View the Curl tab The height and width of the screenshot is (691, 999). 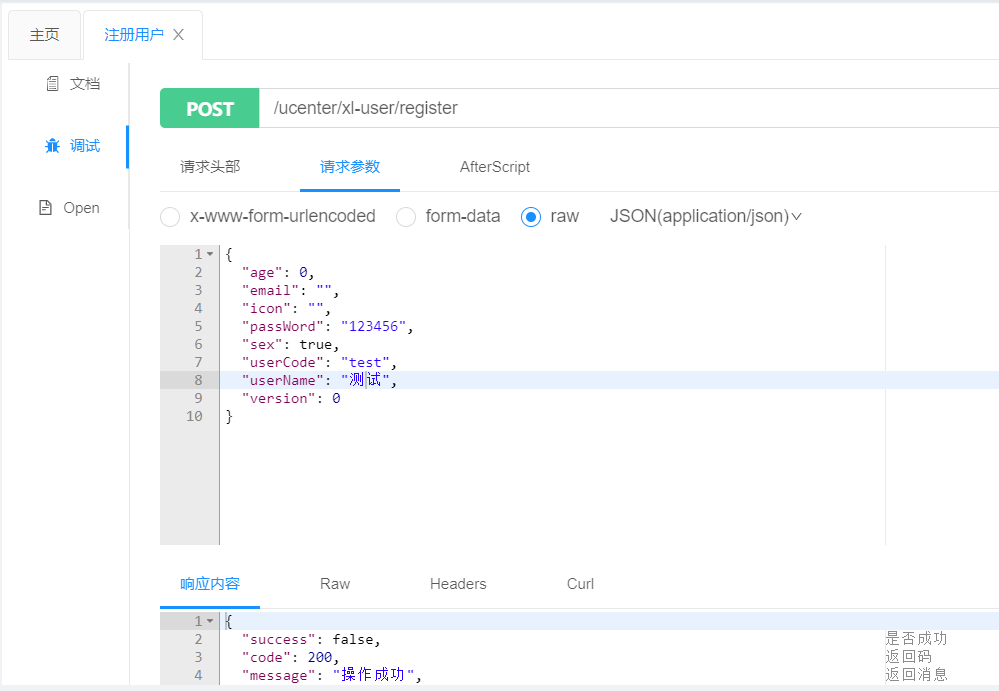tap(580, 584)
